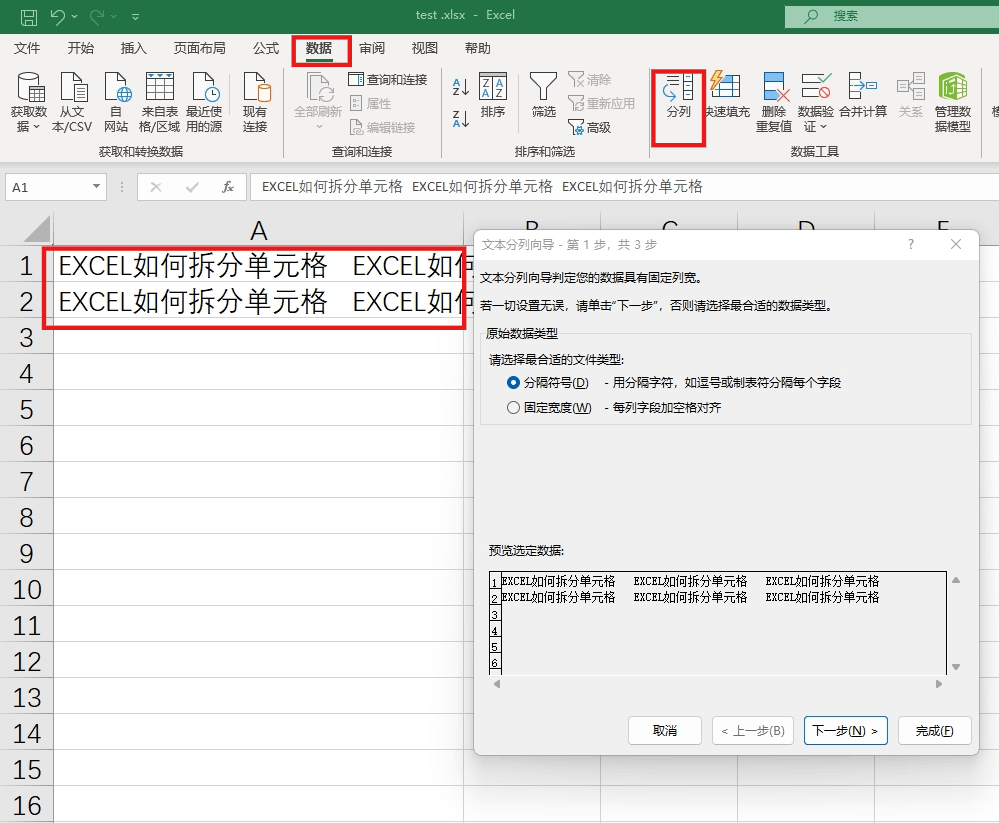Click 来自表格/区域 icon

159,102
